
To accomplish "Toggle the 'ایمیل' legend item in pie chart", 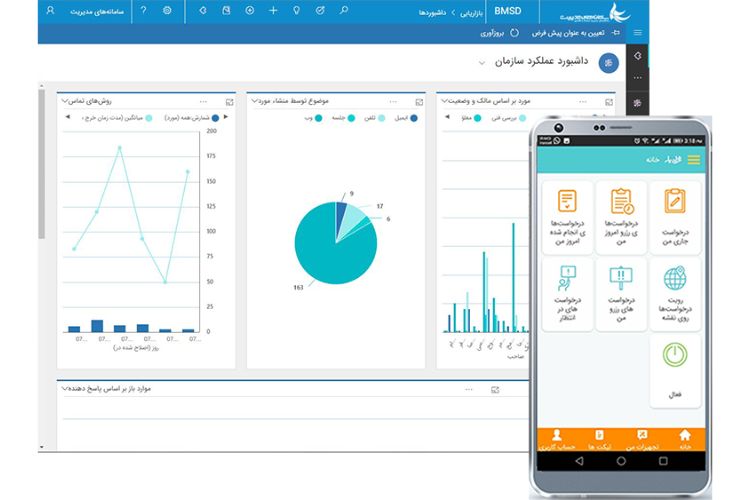I will tap(402, 118).
